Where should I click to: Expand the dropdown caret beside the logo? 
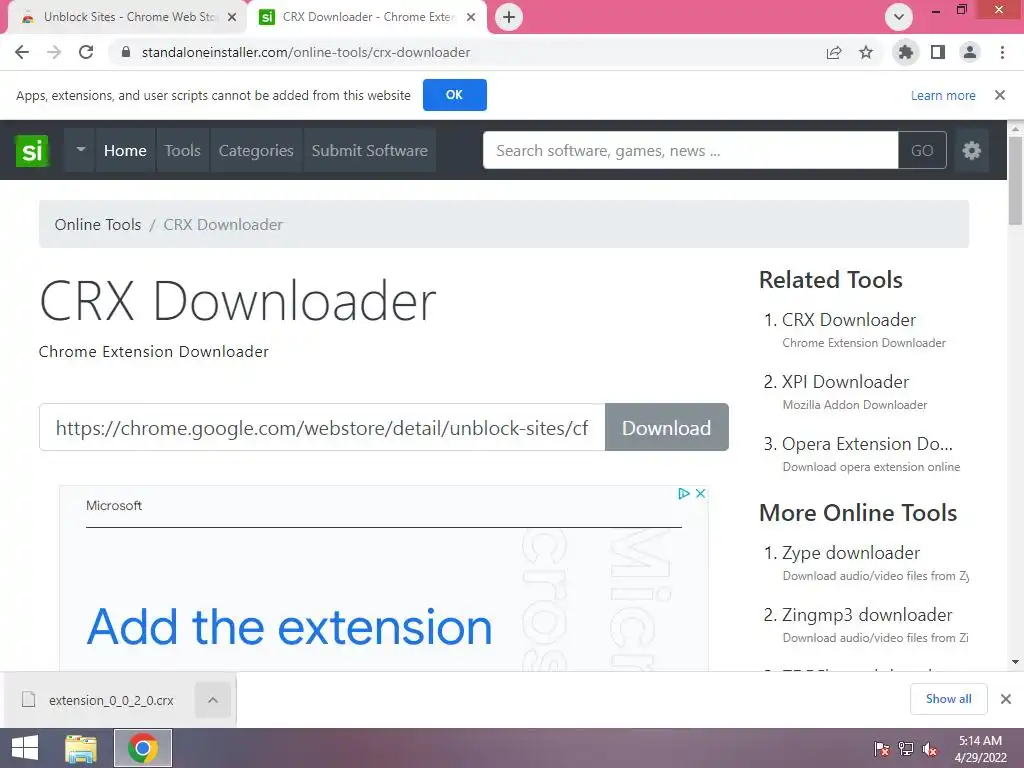pyautogui.click(x=80, y=150)
